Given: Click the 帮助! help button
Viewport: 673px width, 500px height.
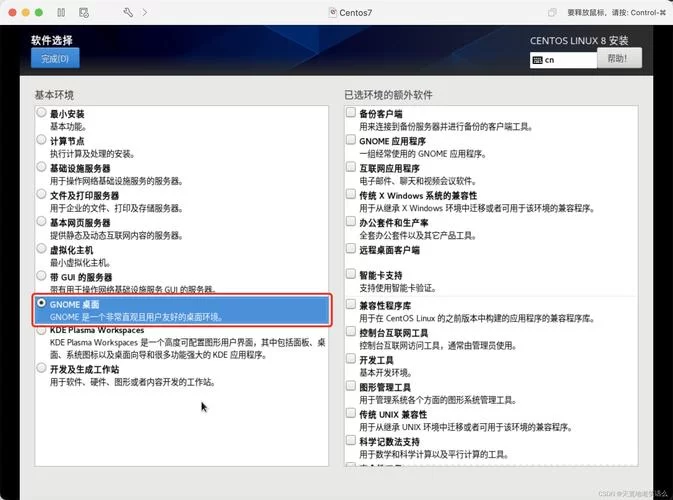Looking at the screenshot, I should [619, 58].
